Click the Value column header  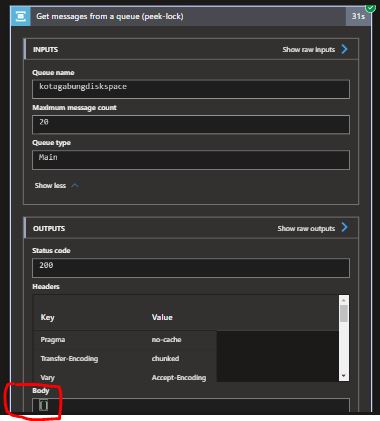coord(162,317)
